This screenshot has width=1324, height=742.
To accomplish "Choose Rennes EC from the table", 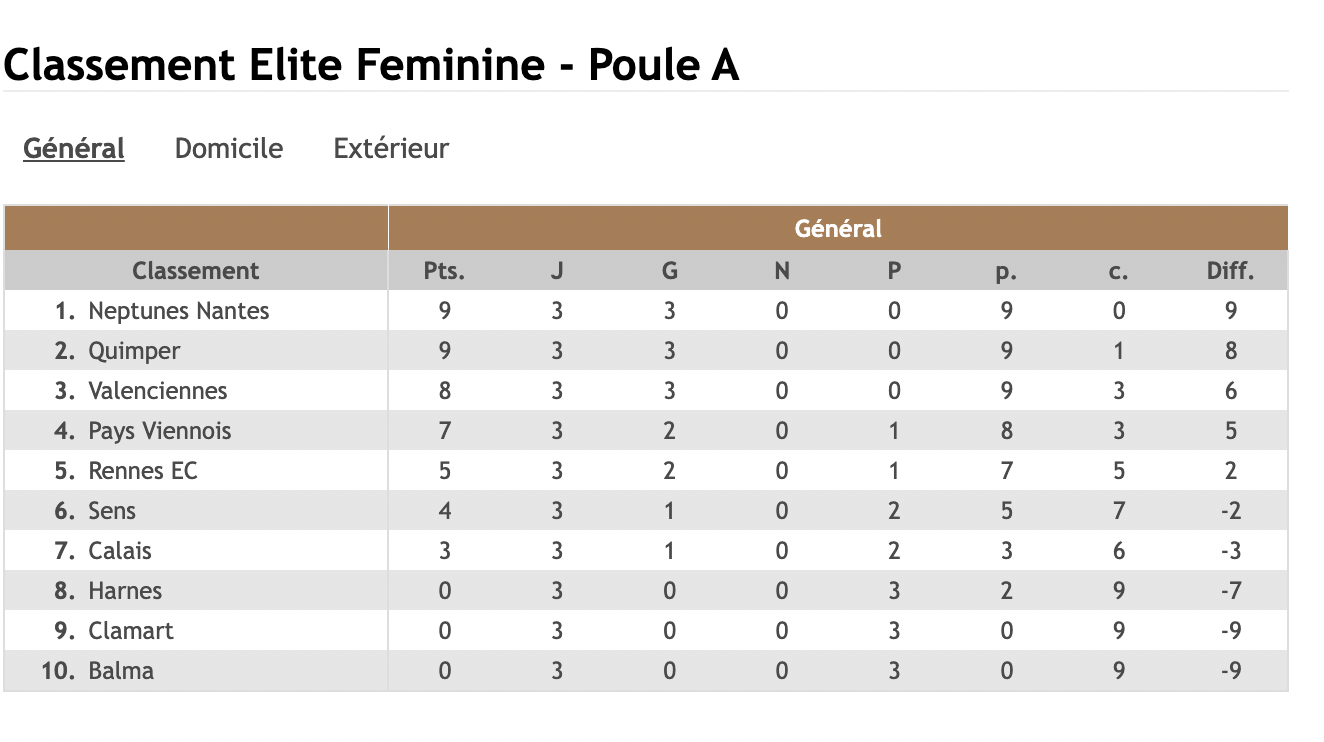I will point(143,471).
